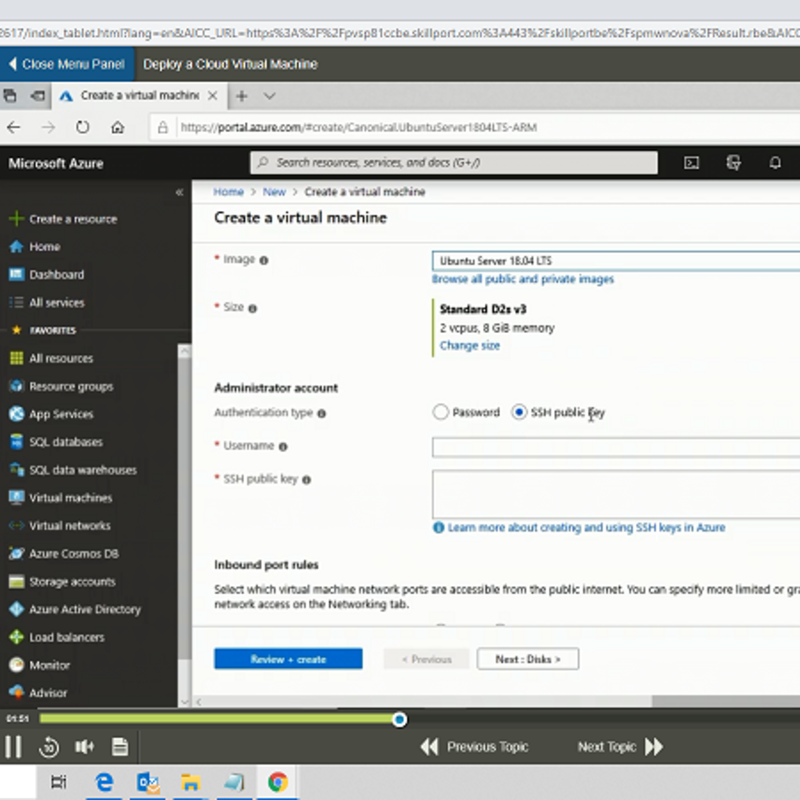Open Load balancers icon

coord(16,637)
